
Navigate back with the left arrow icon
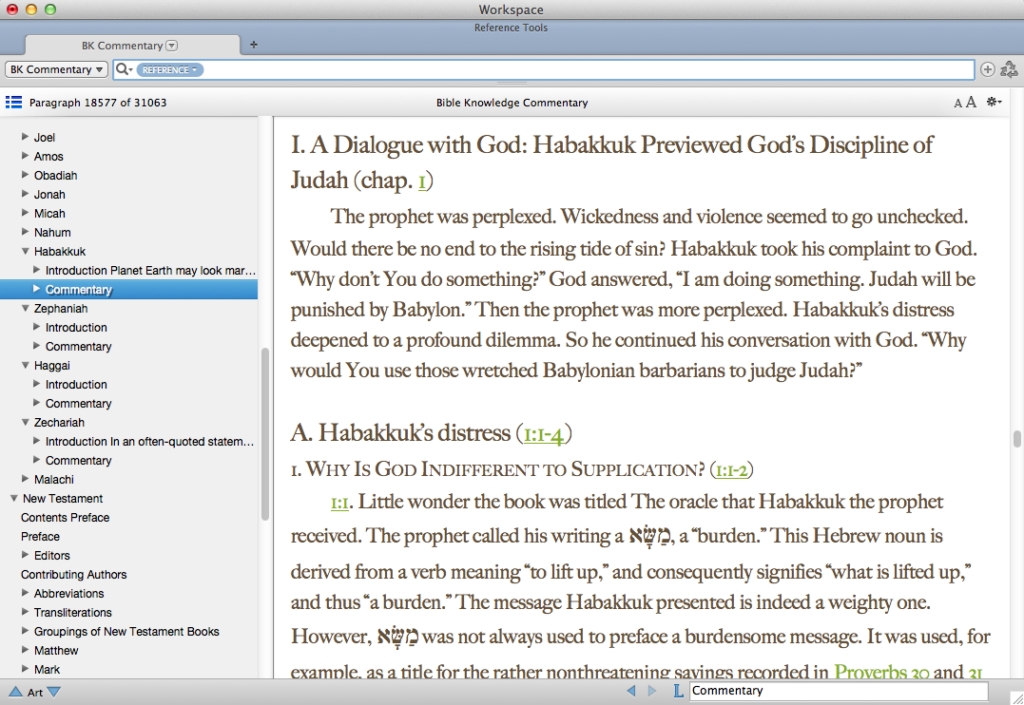tap(630, 690)
